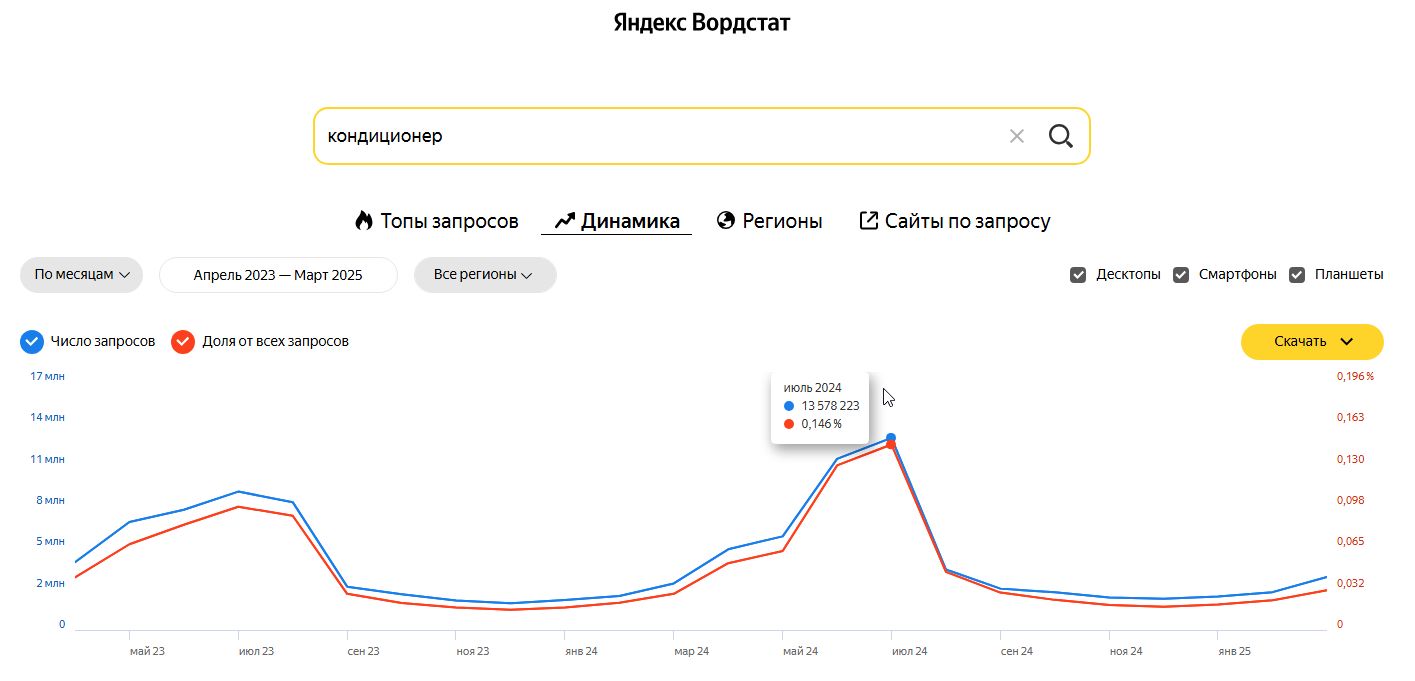The height and width of the screenshot is (681, 1415).
Task: Click the search magnifier icon
Action: pos(1060,136)
